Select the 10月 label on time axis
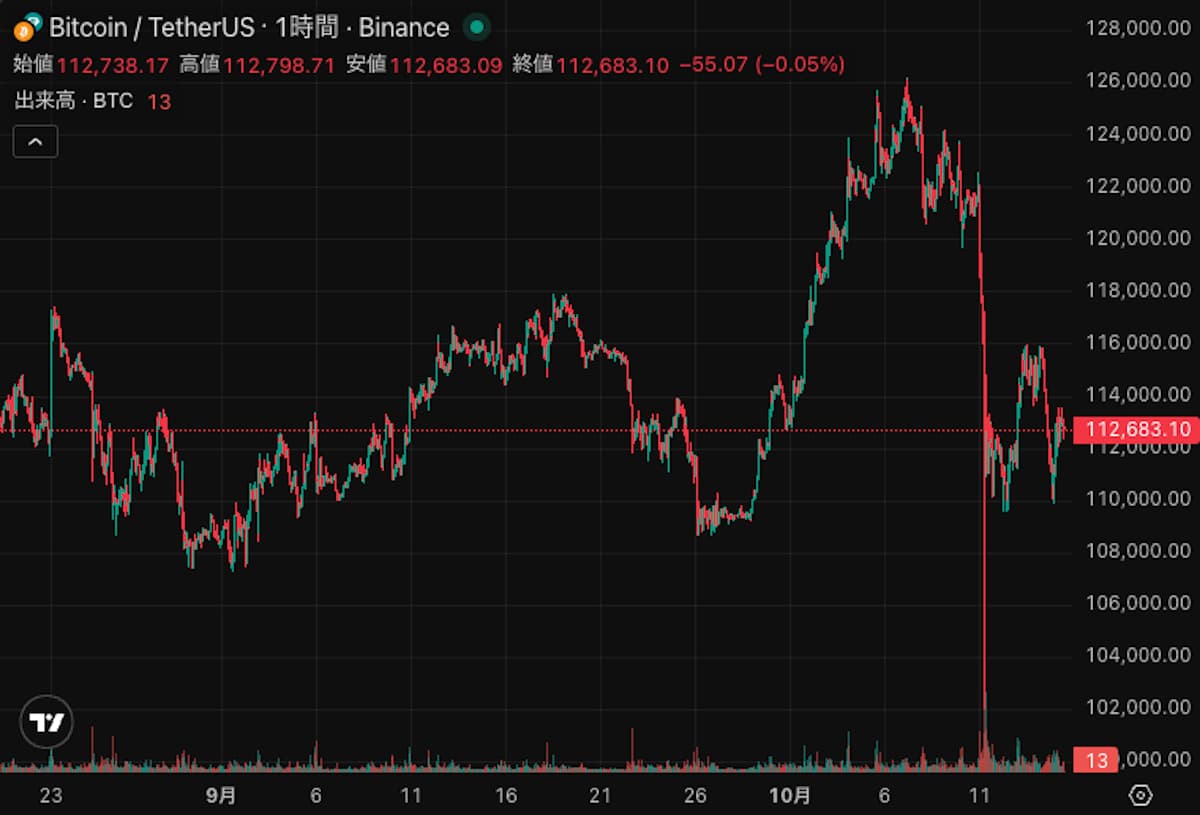 click(790, 795)
